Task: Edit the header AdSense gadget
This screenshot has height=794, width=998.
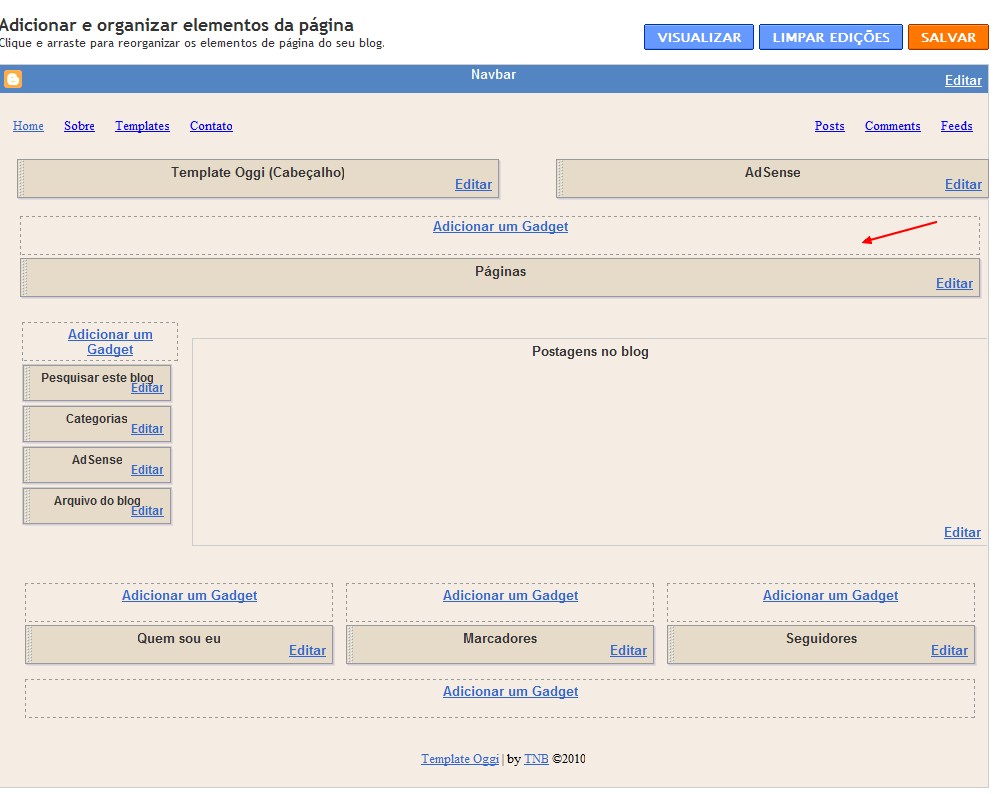Action: click(962, 184)
